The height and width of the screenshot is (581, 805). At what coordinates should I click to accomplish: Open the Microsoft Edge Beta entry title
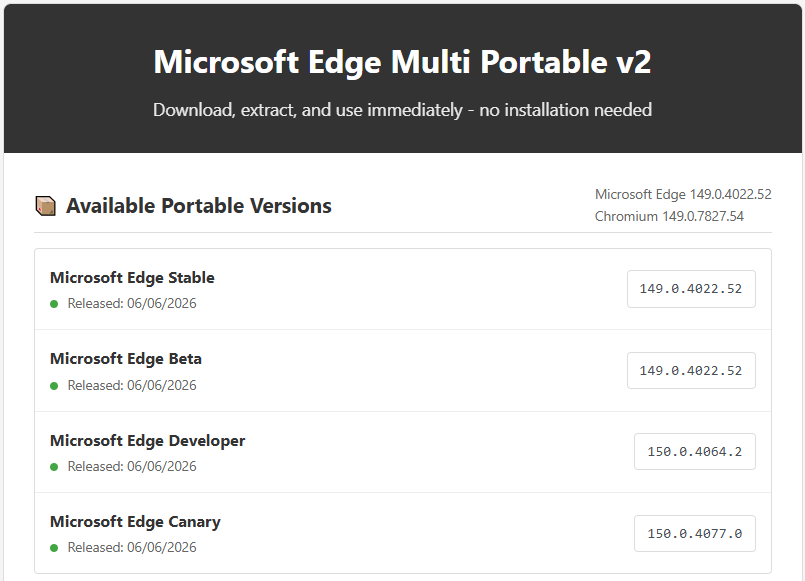[126, 359]
